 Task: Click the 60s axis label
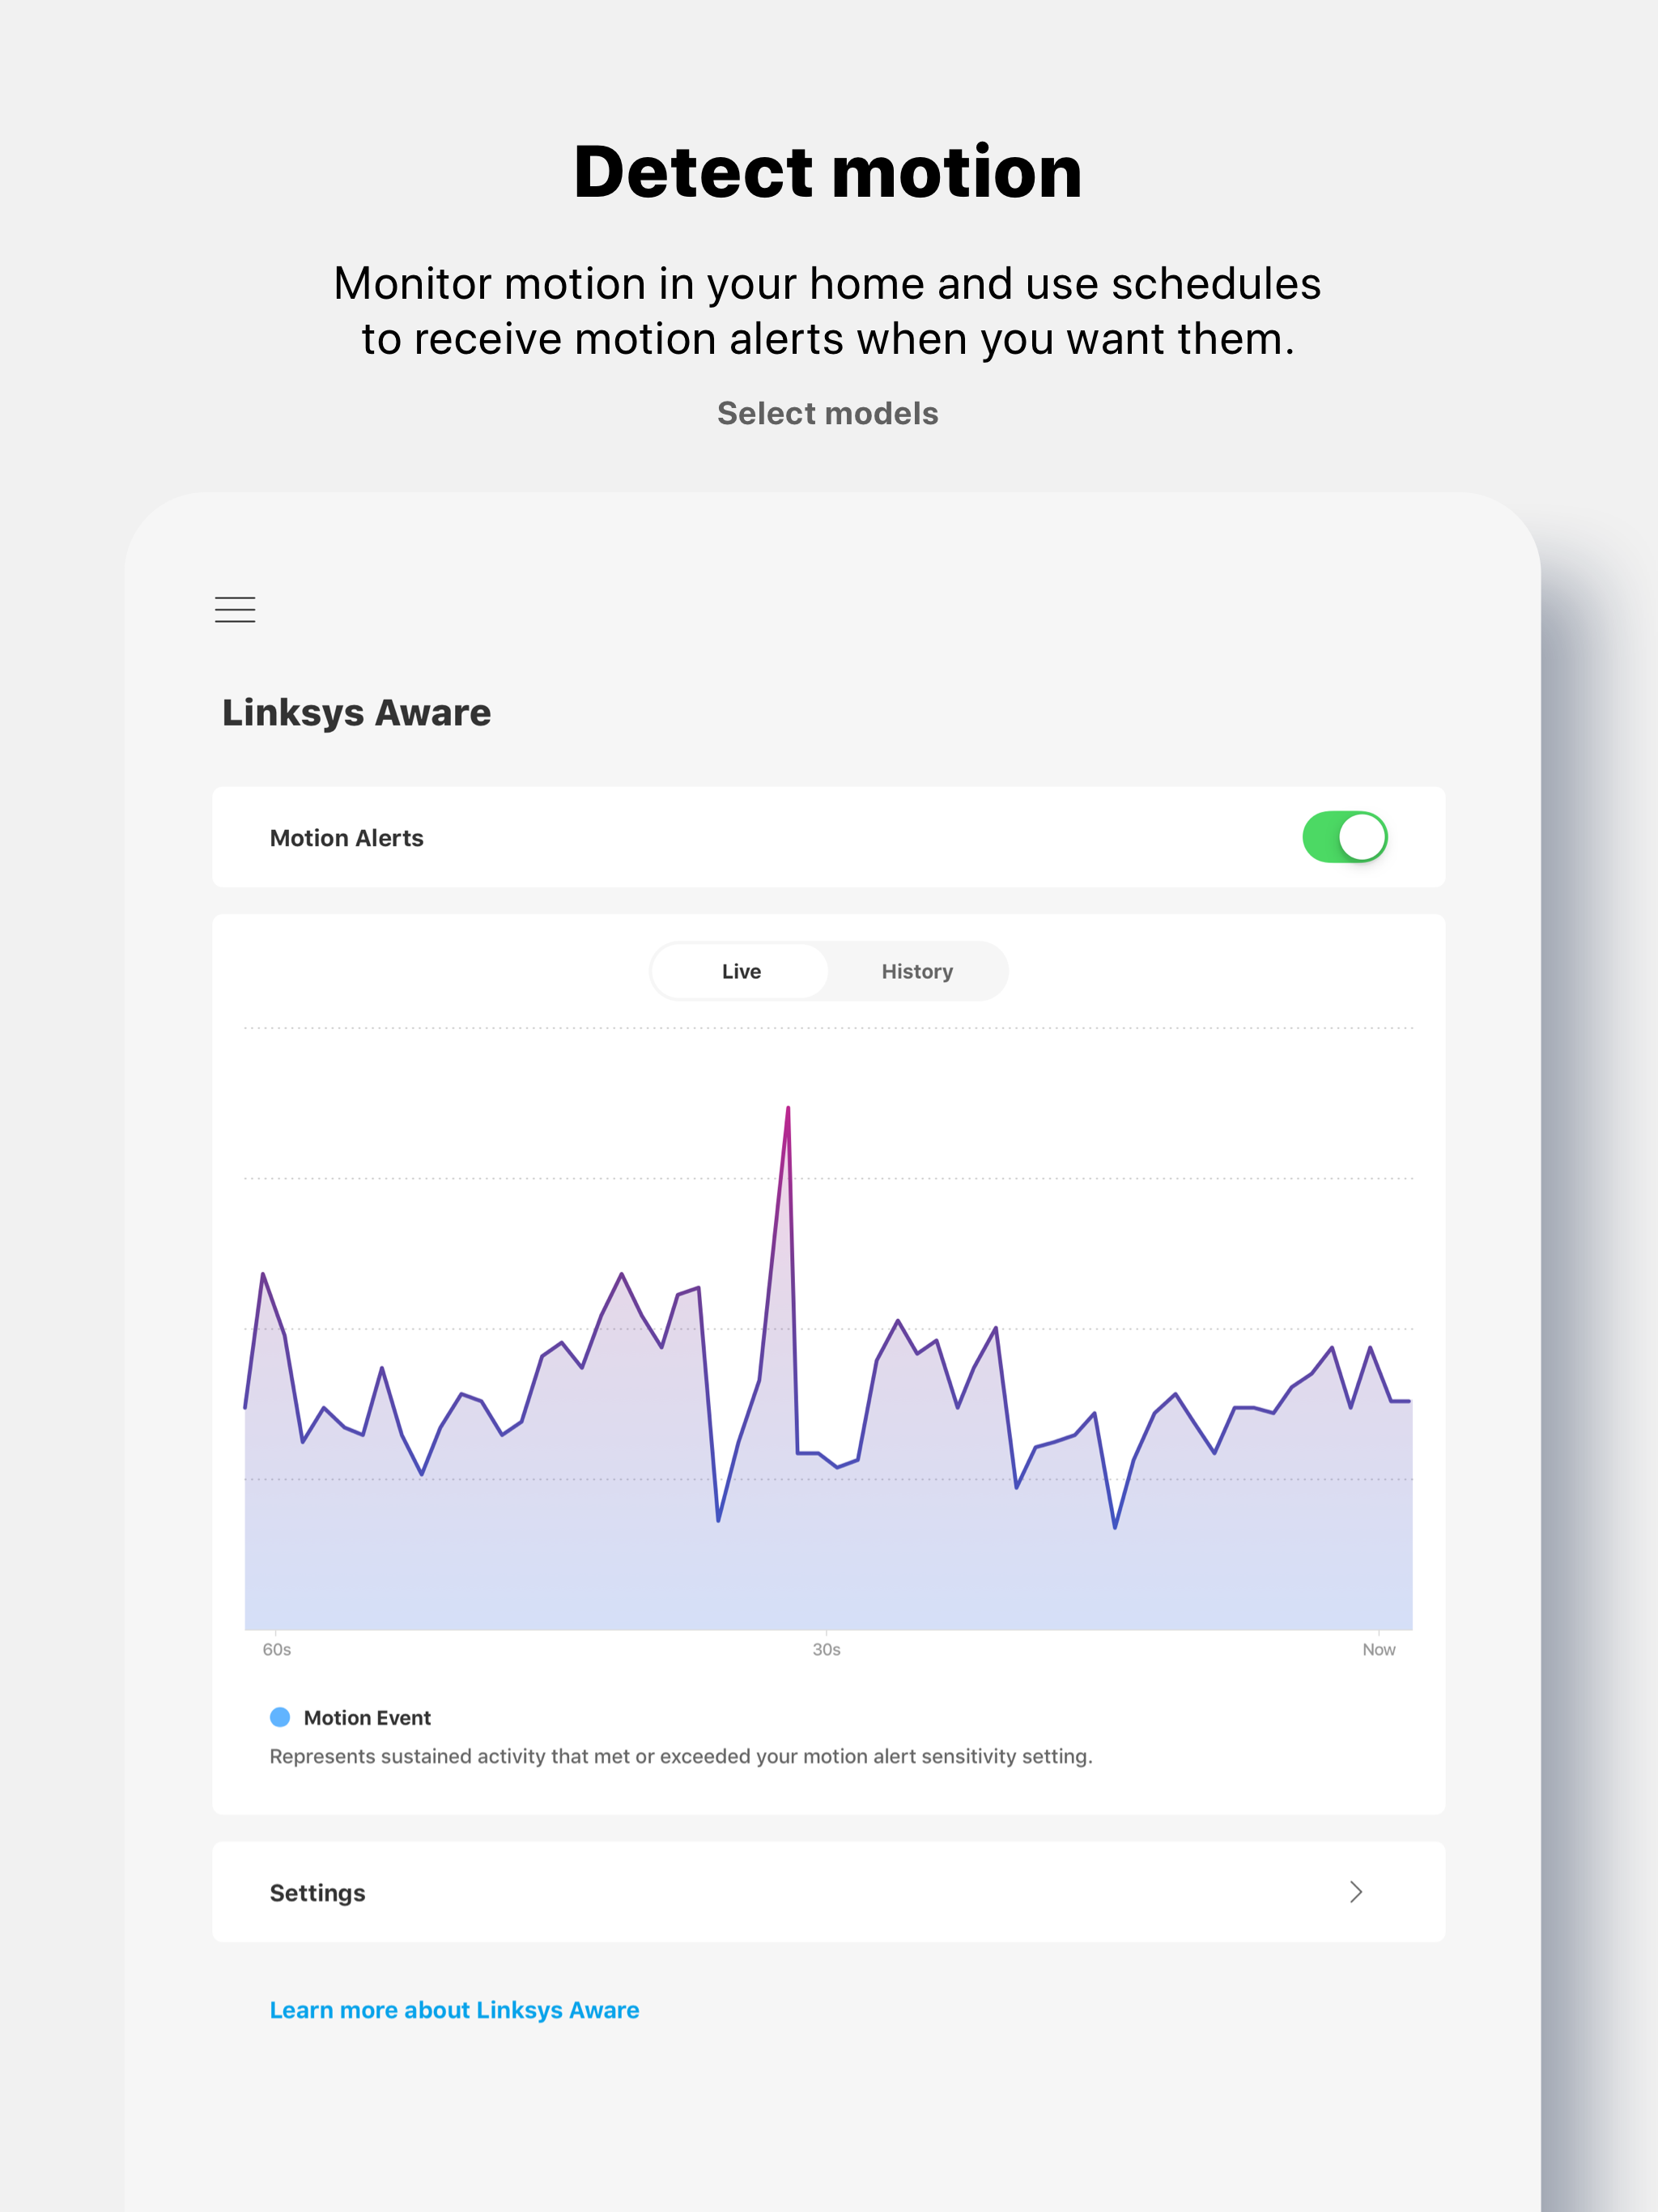[275, 1649]
